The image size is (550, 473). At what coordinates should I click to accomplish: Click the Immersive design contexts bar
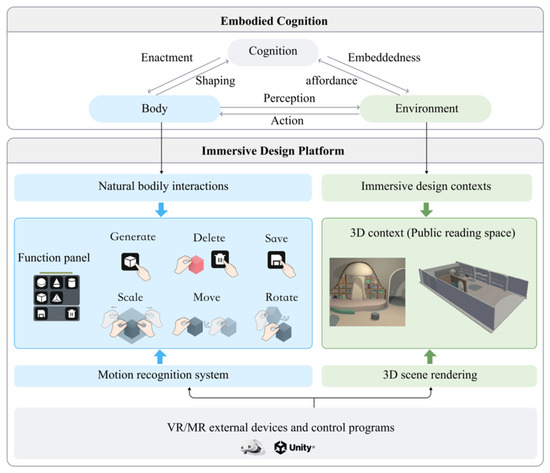427,187
